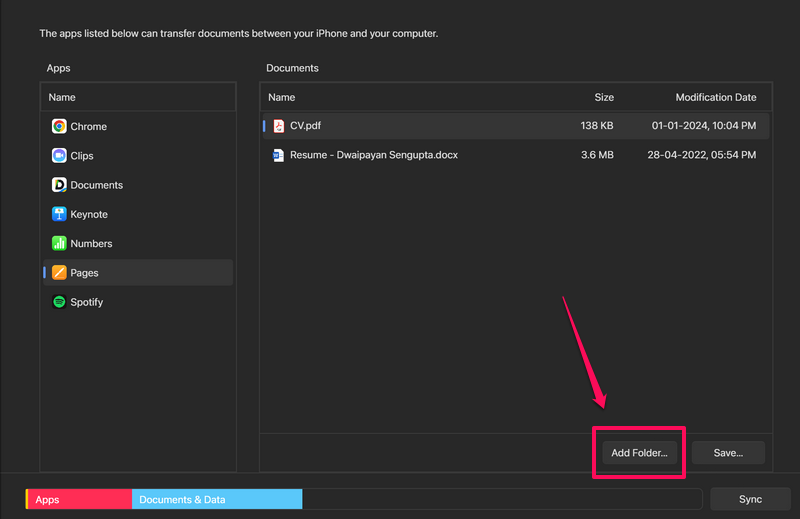Sort documents by Size column
The image size is (800, 519).
604,97
